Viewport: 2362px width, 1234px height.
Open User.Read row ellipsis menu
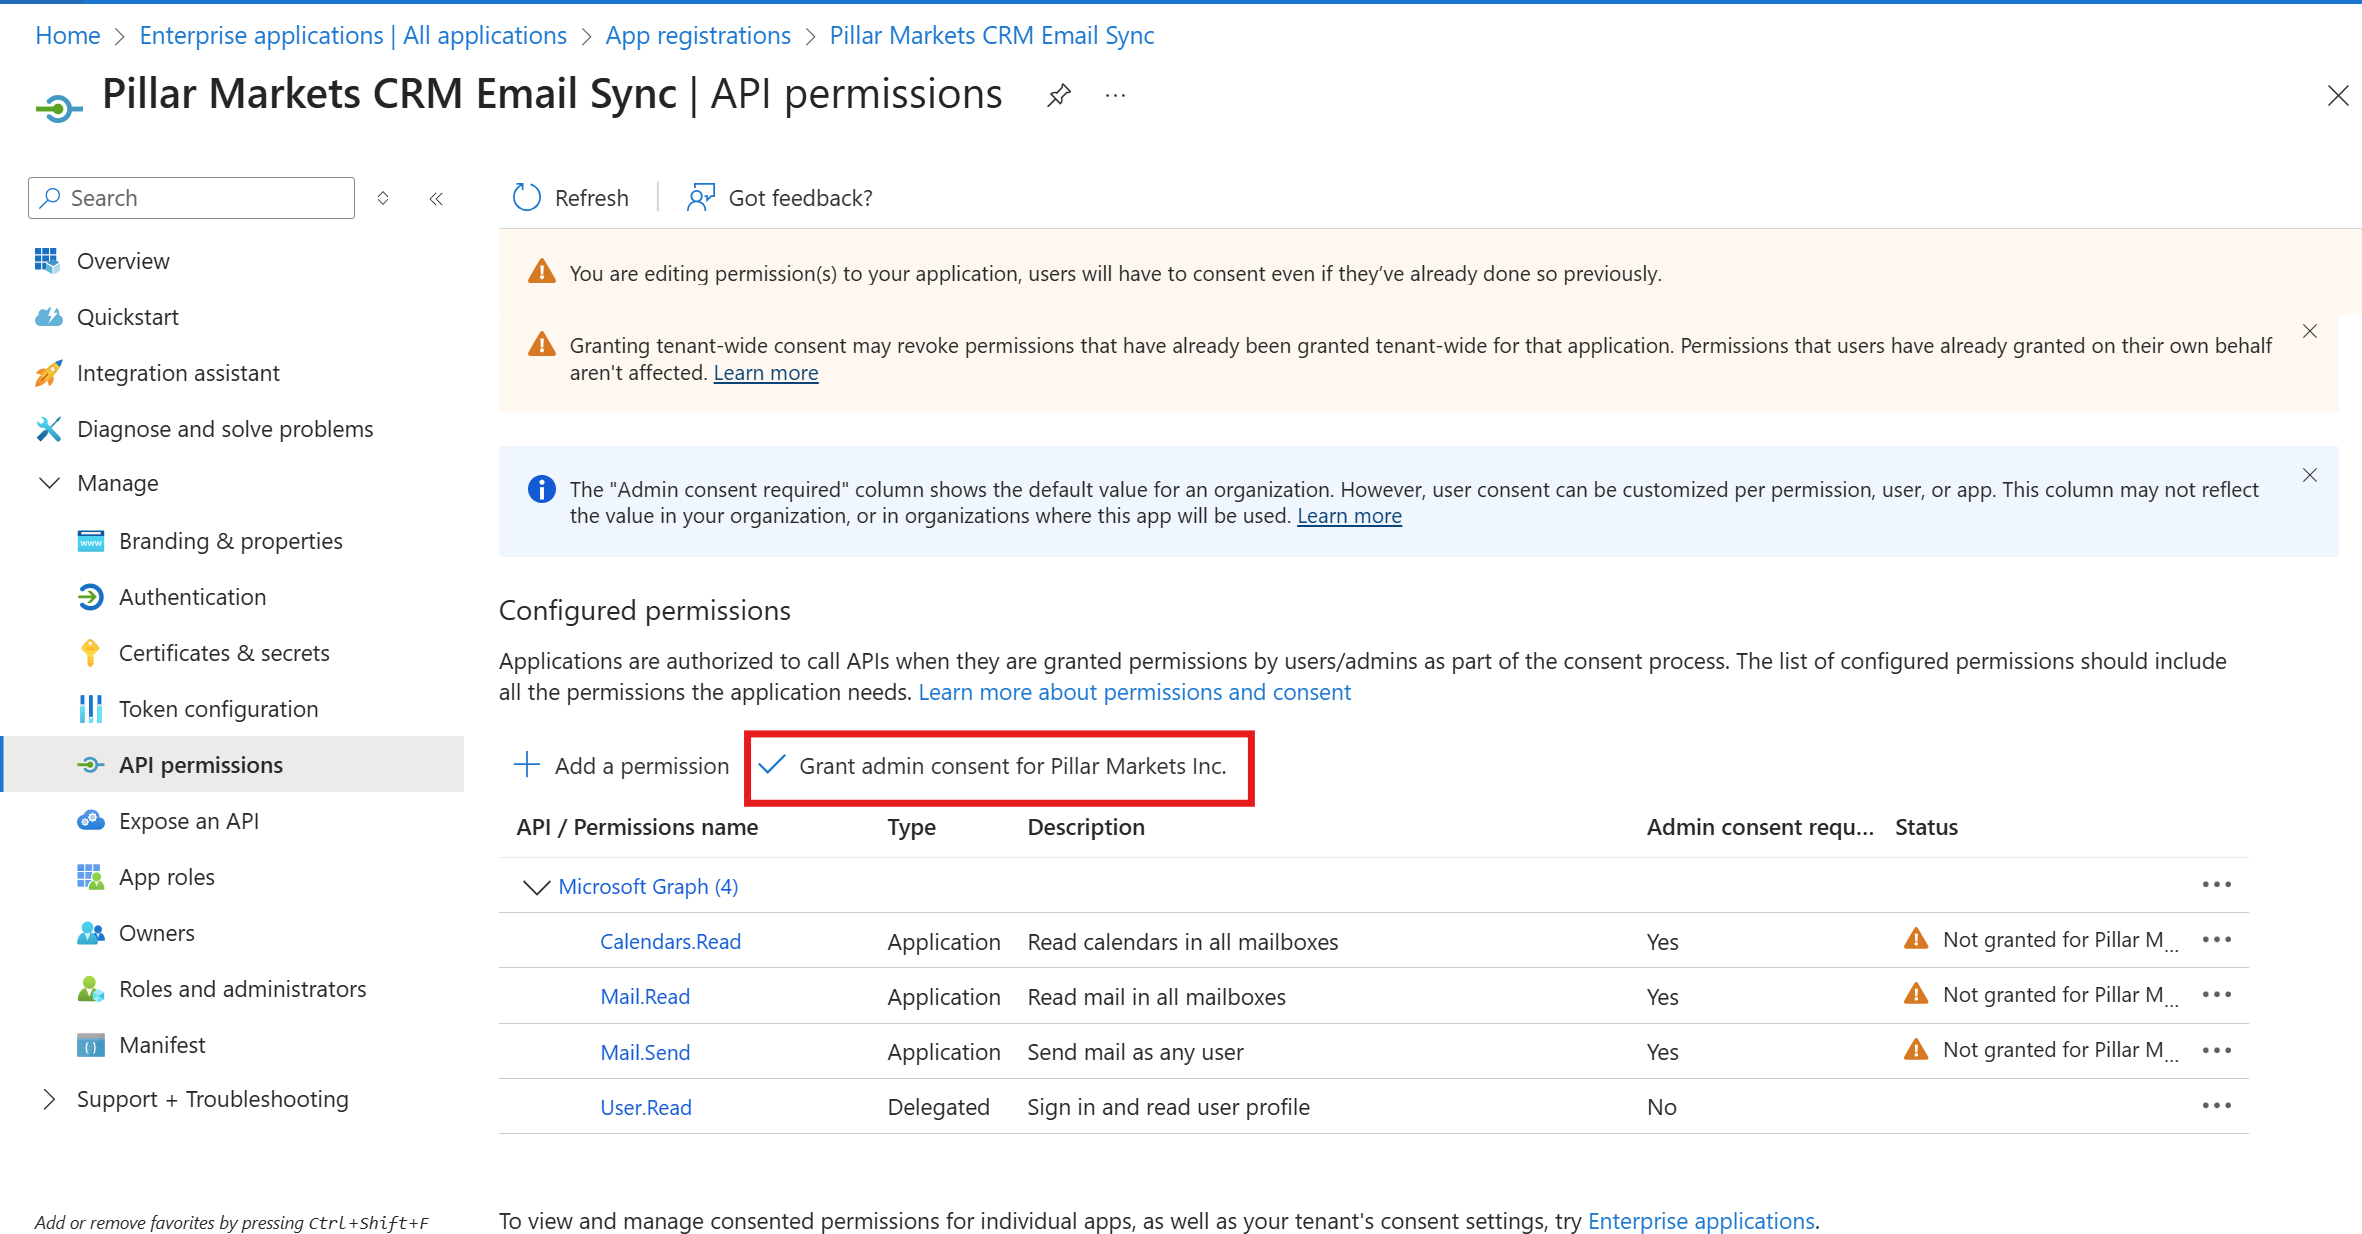tap(2217, 1106)
